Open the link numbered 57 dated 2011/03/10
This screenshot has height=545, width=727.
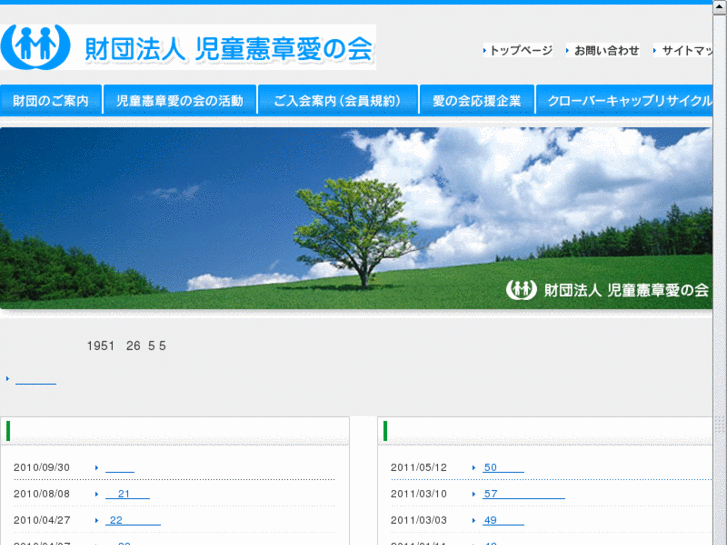523,493
